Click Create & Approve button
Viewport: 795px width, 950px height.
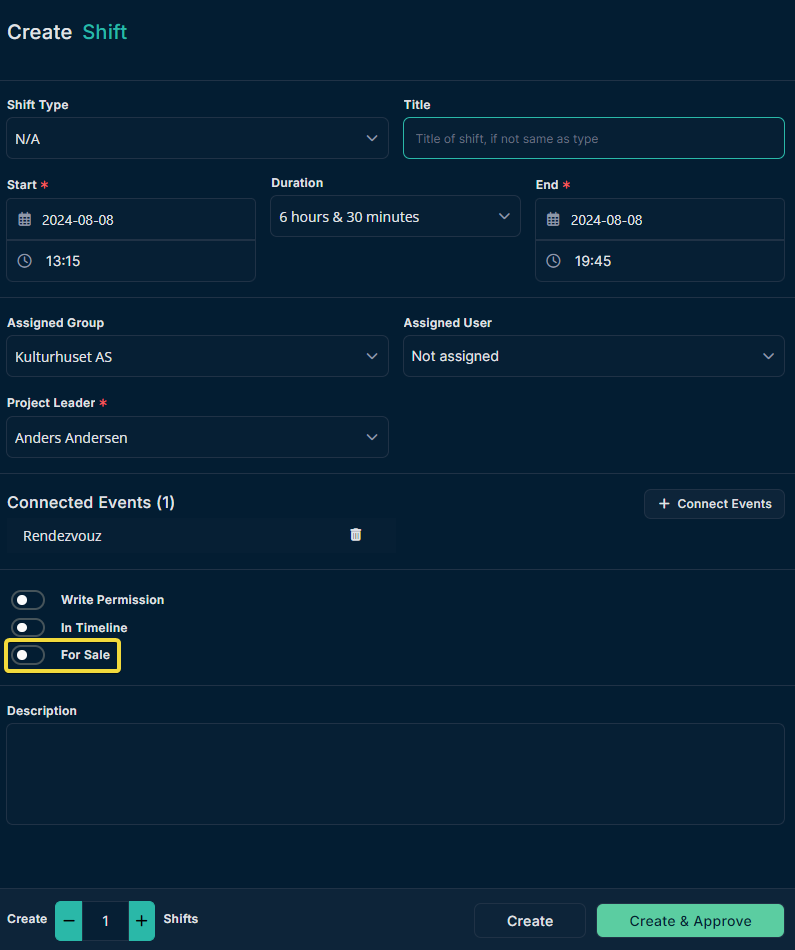(x=690, y=921)
